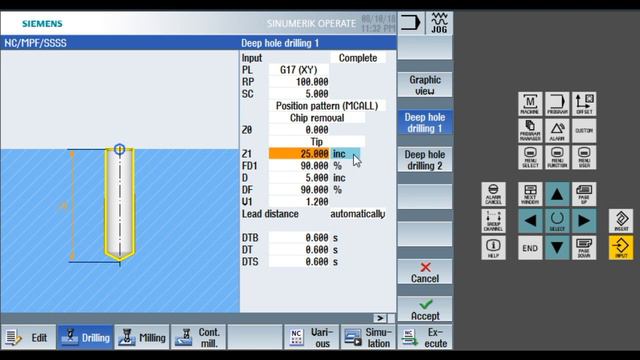
Task: Click the FD1 feedrate field 90.000
Action: (299, 166)
